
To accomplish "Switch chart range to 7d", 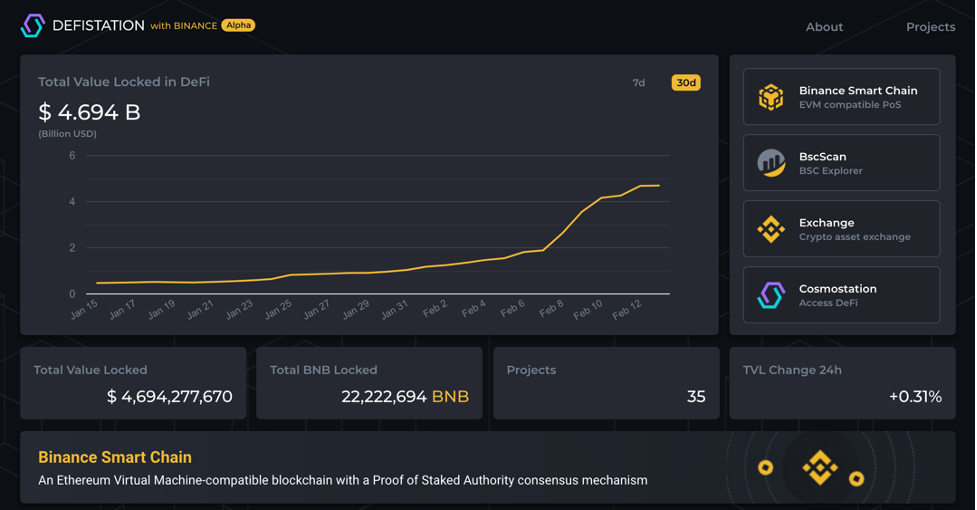I will (x=639, y=83).
